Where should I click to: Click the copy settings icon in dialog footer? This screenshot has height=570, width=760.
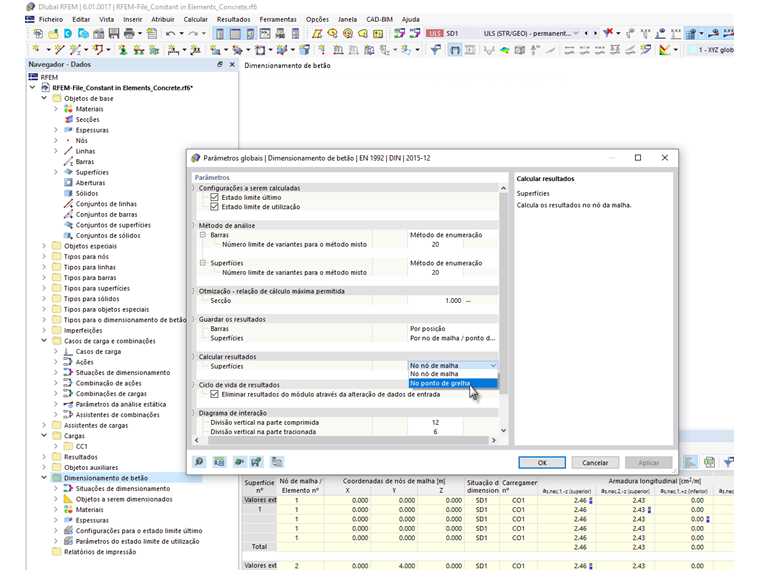pos(277,462)
